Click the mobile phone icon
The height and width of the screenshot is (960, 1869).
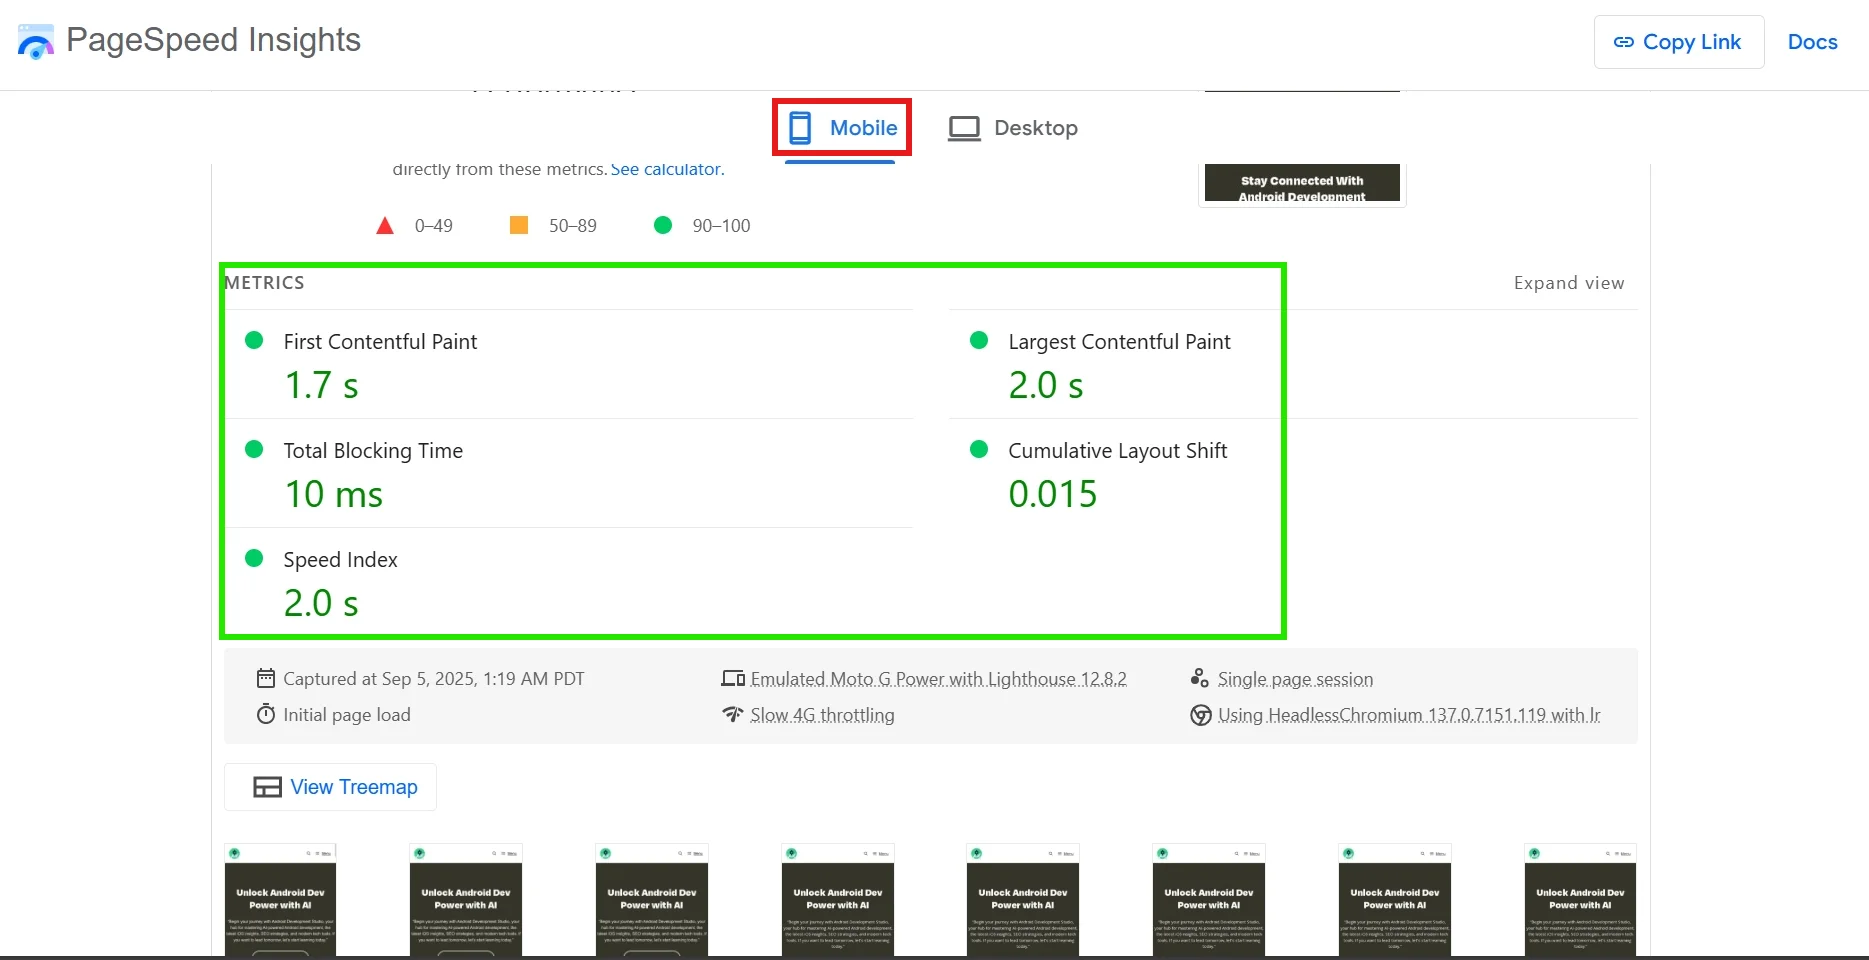coord(800,128)
